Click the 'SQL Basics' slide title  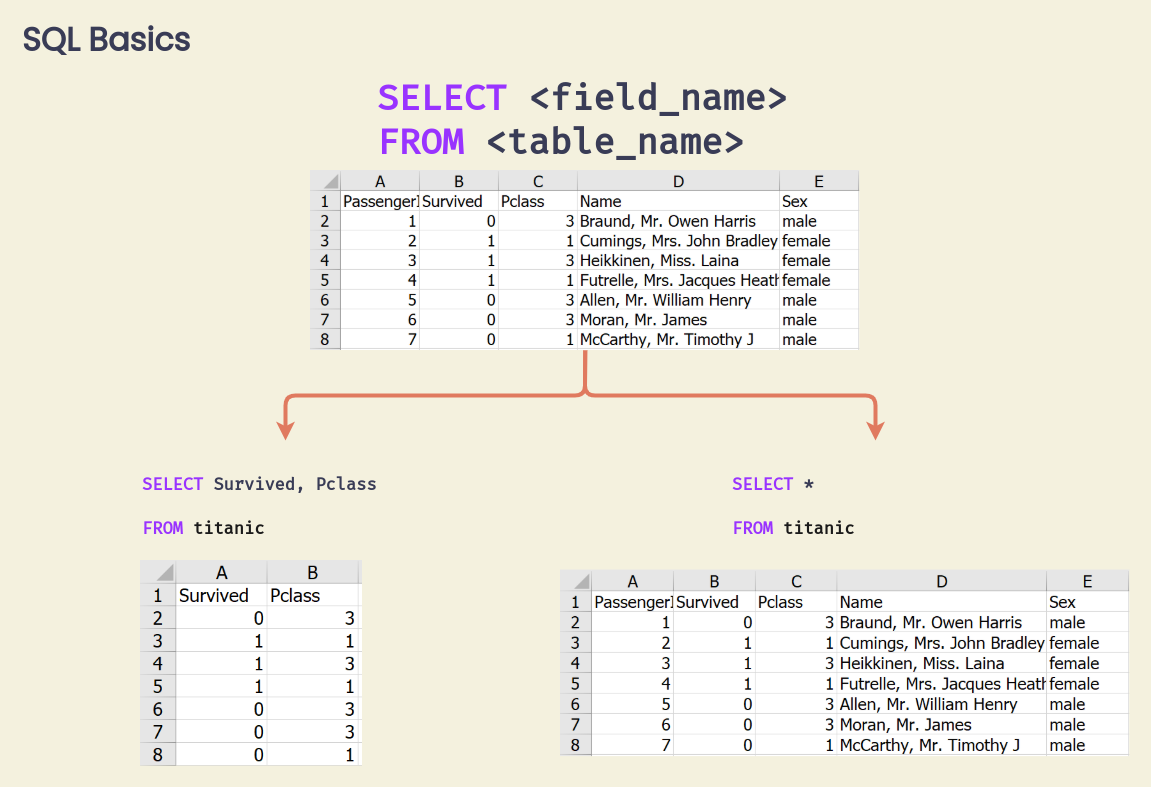tap(107, 40)
